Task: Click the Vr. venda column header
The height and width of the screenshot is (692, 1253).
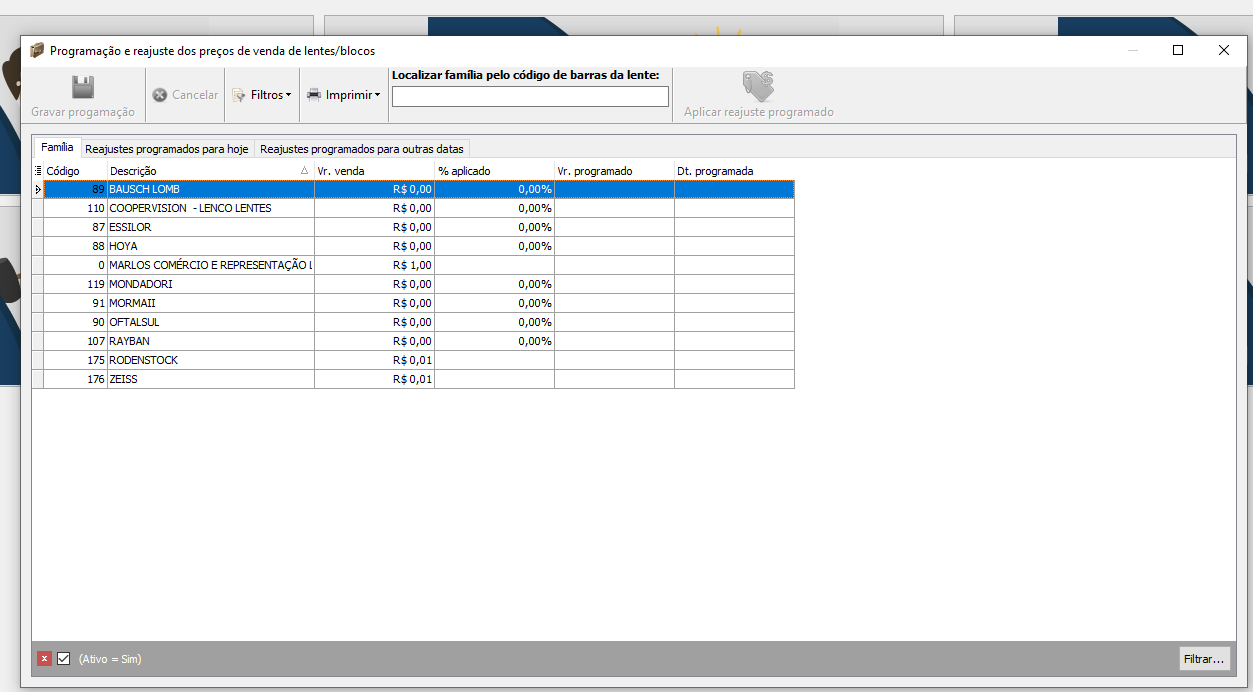Action: [375, 171]
